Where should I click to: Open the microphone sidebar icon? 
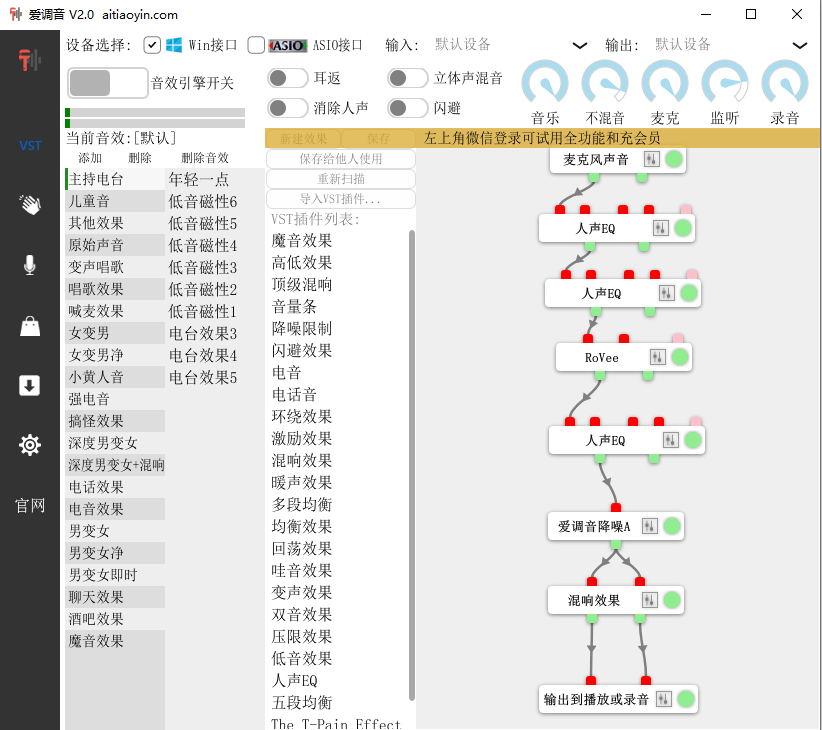tap(30, 265)
